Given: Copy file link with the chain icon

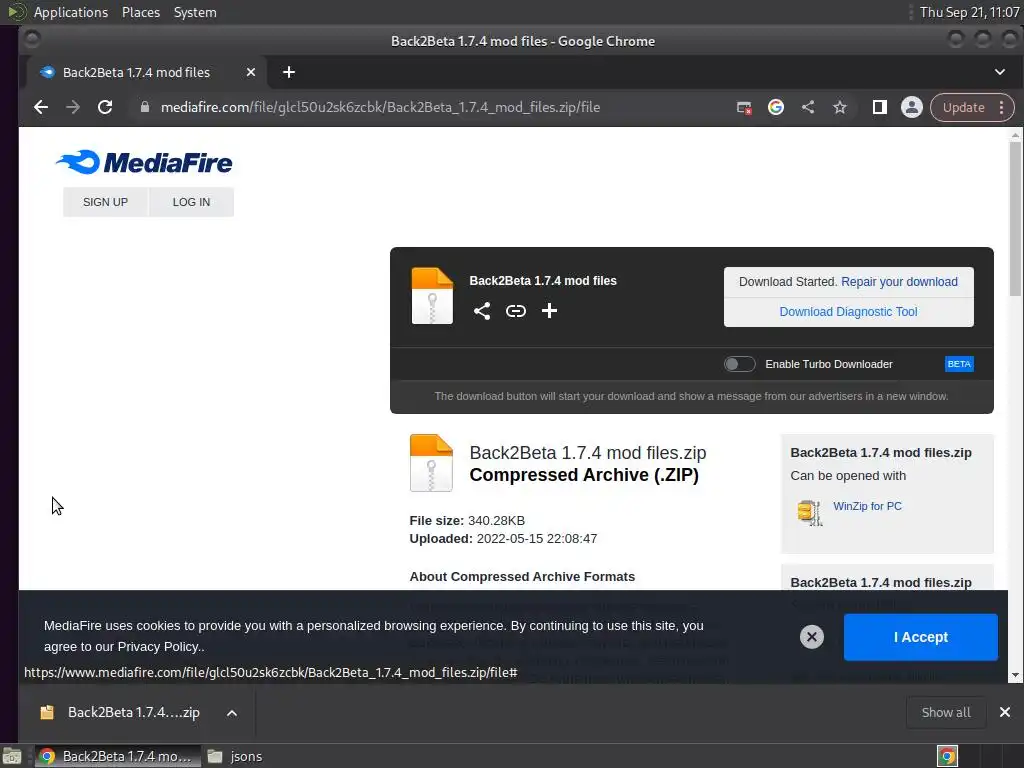Looking at the screenshot, I should (516, 311).
